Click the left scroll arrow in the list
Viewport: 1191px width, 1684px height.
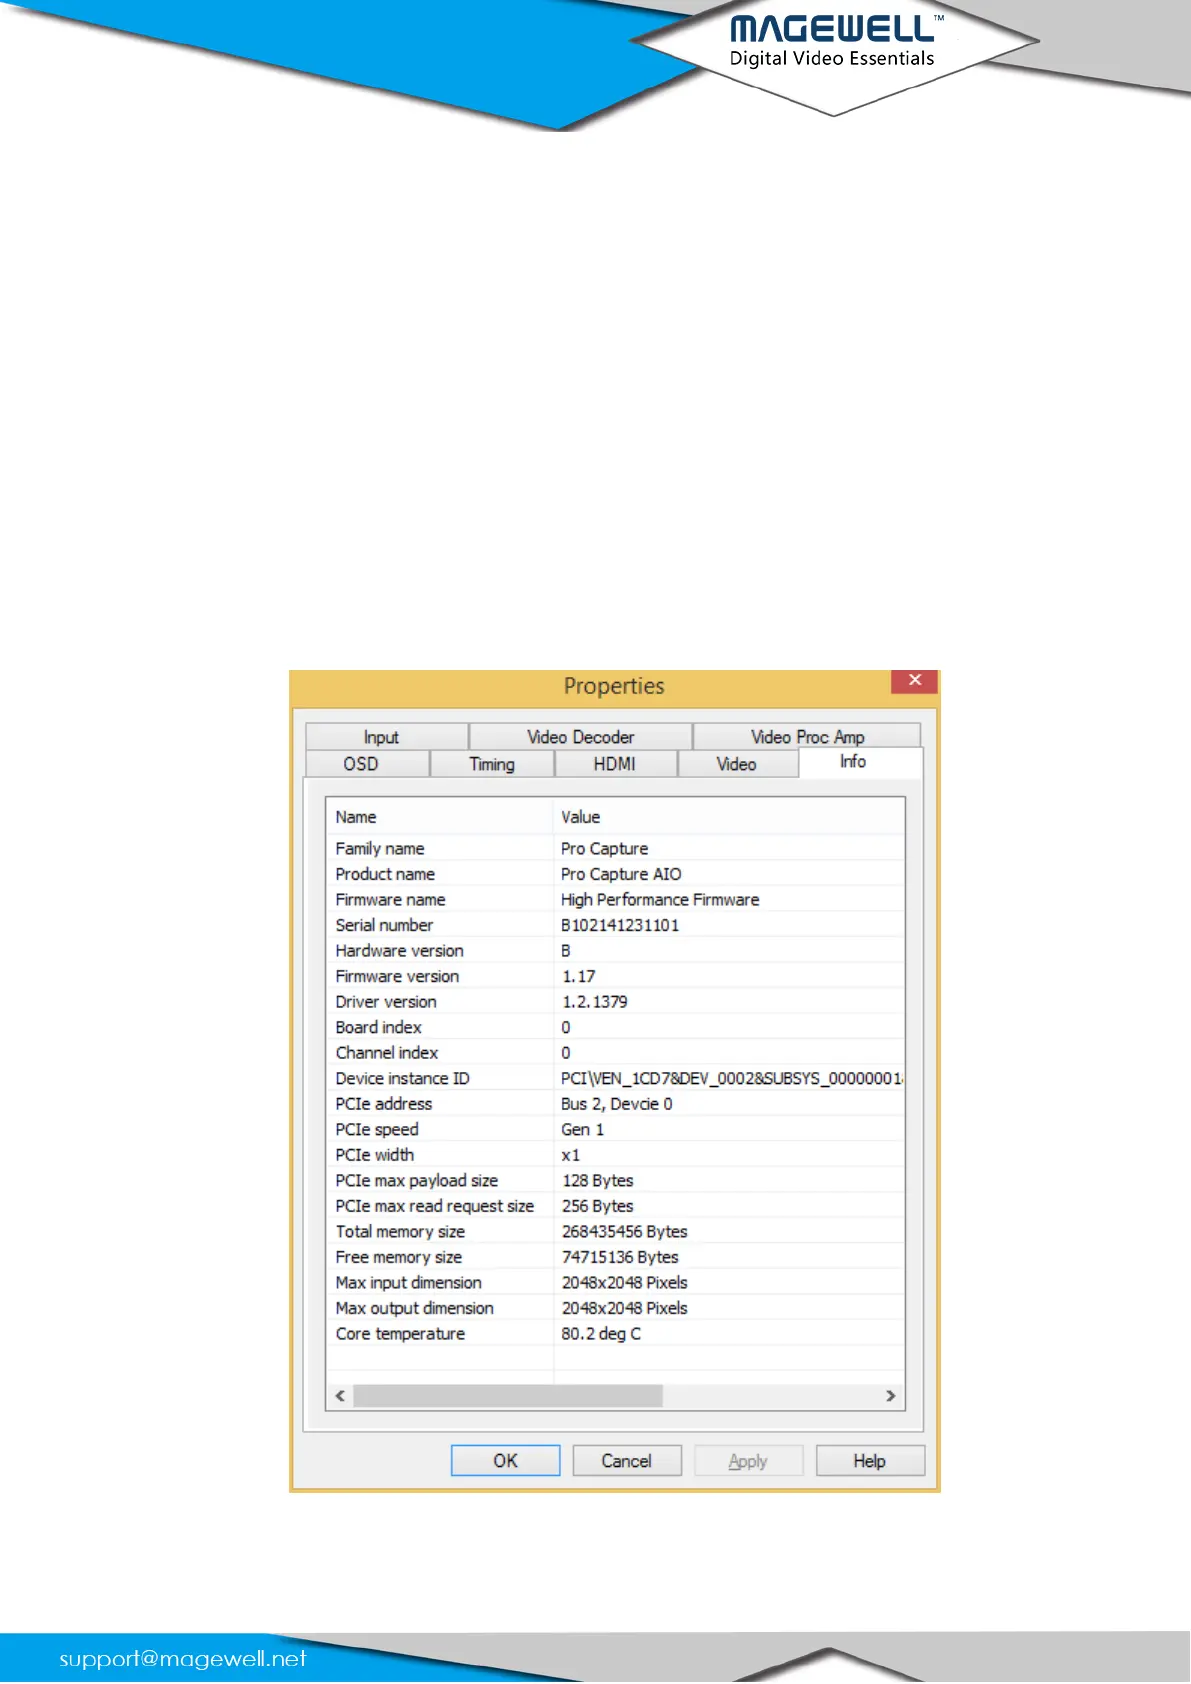[340, 1396]
